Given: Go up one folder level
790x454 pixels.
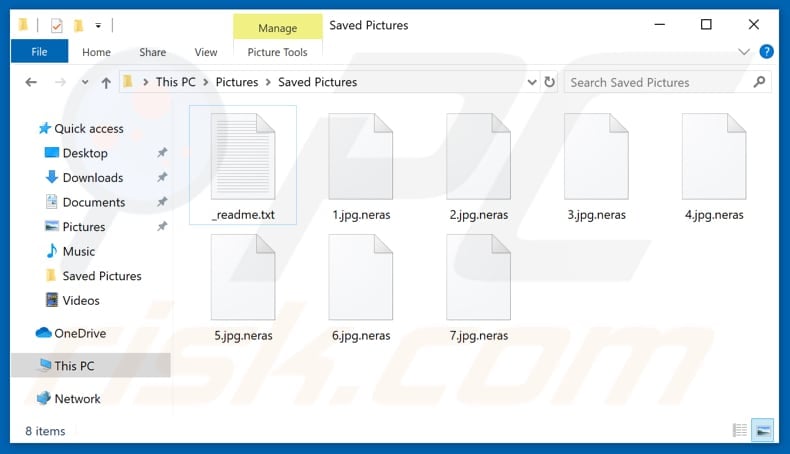Looking at the screenshot, I should pos(106,83).
